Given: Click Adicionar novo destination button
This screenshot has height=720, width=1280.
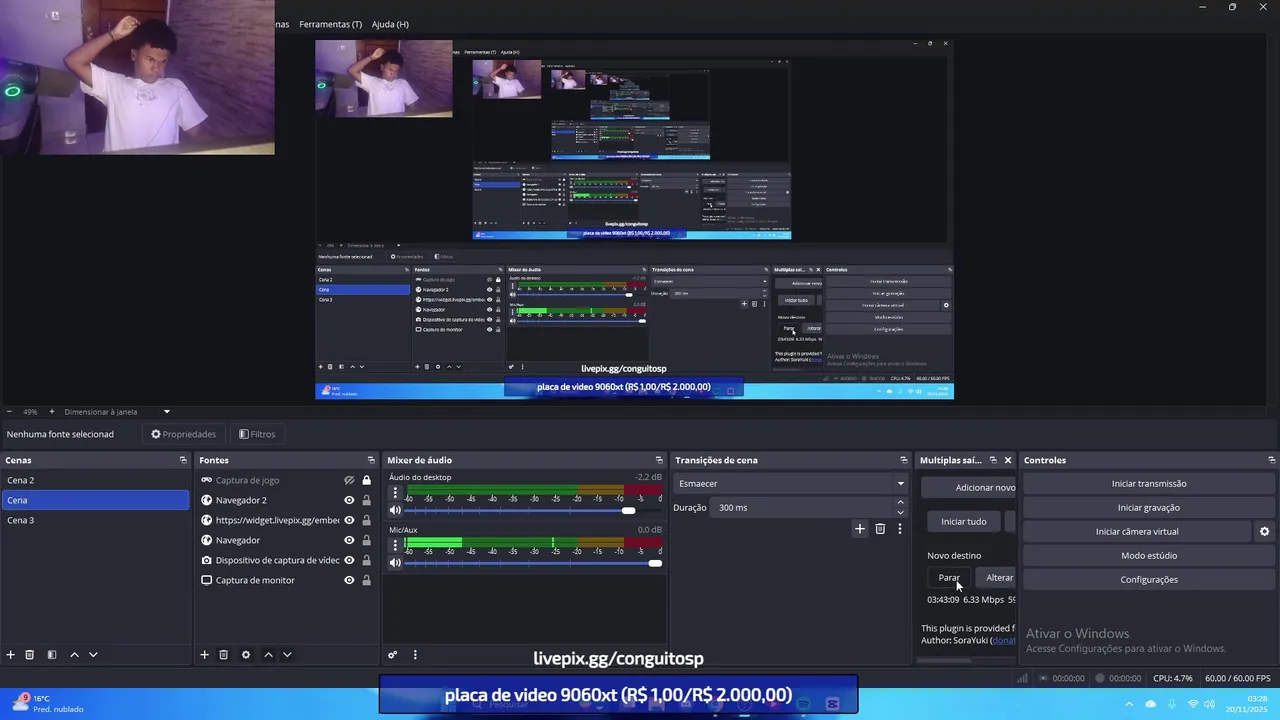Looking at the screenshot, I should (970, 488).
